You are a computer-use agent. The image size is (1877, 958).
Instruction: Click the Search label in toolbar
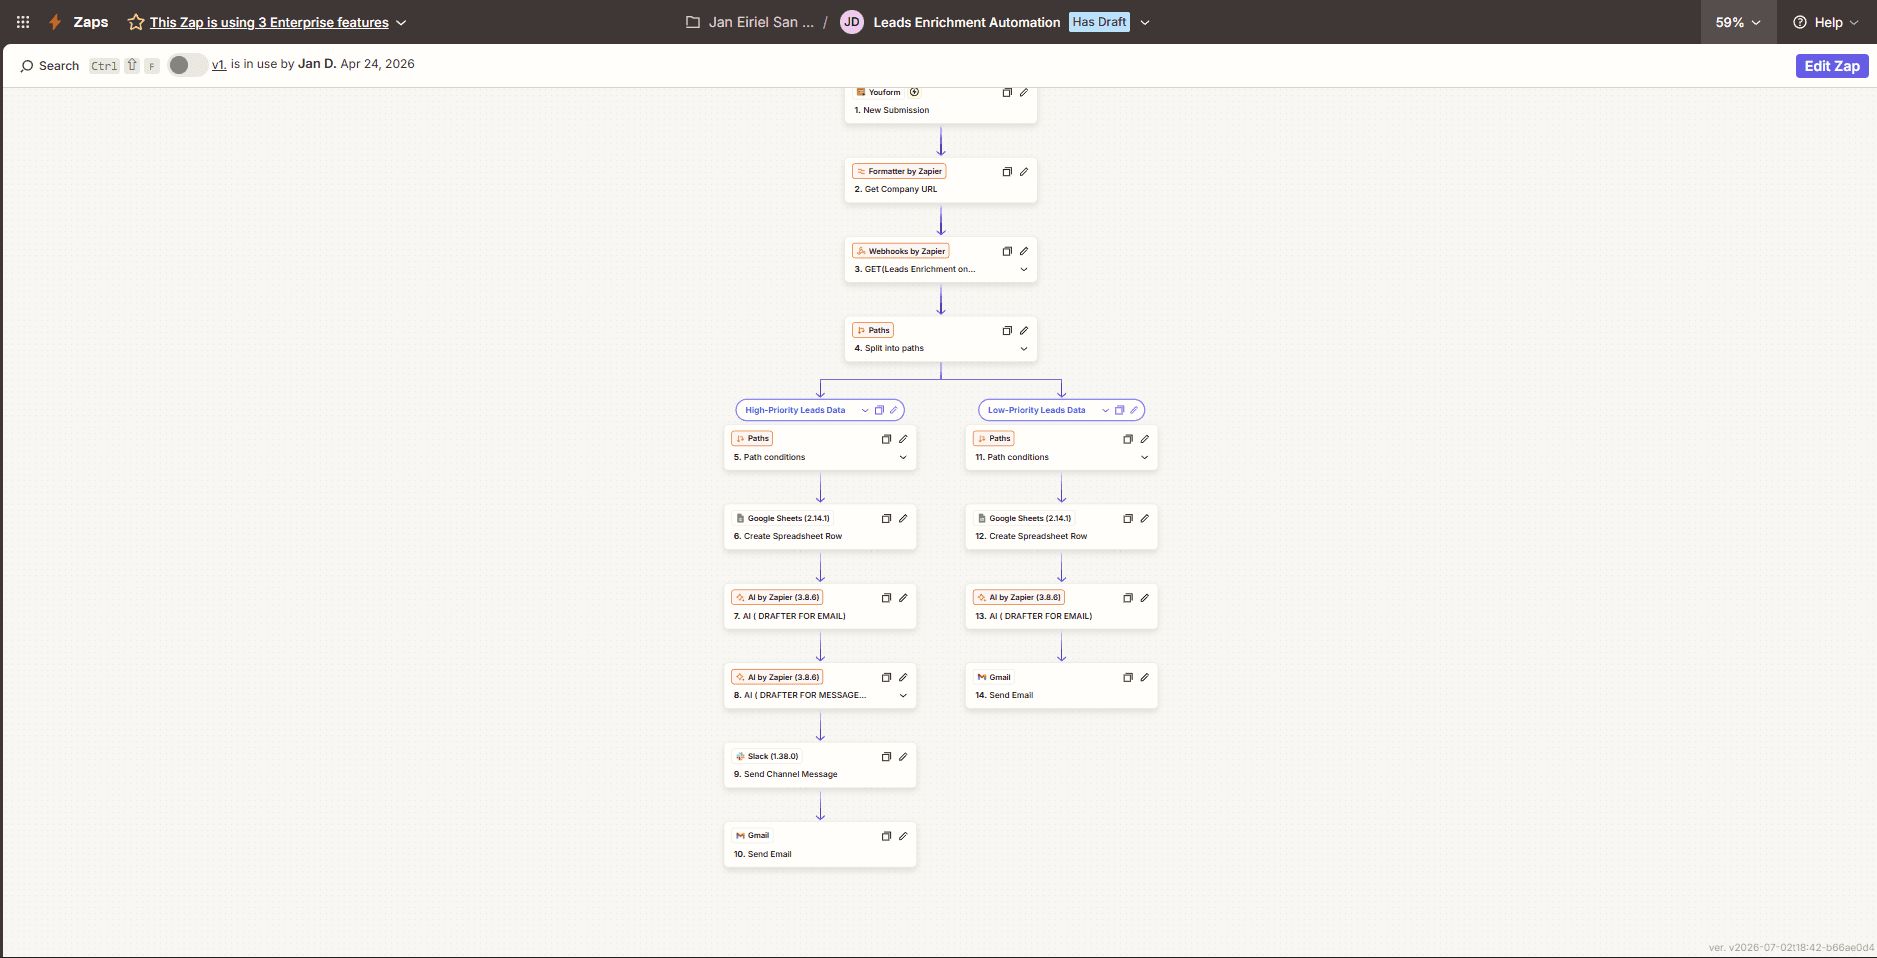pyautogui.click(x=59, y=66)
